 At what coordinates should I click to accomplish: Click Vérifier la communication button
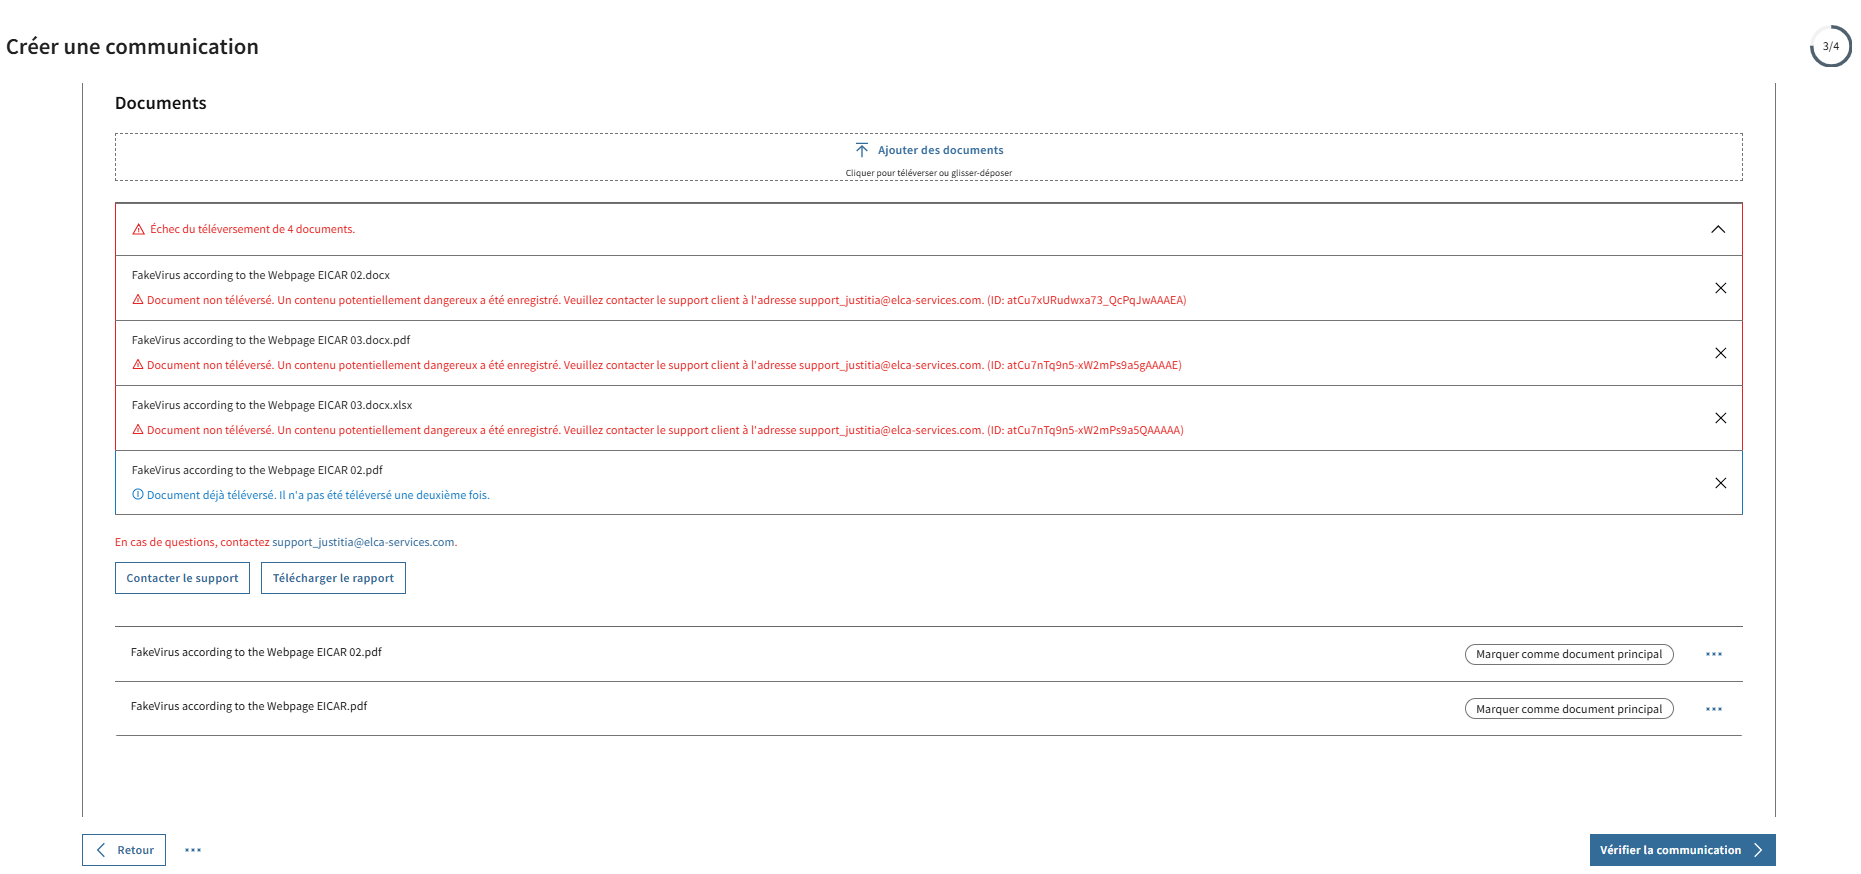(x=1682, y=850)
